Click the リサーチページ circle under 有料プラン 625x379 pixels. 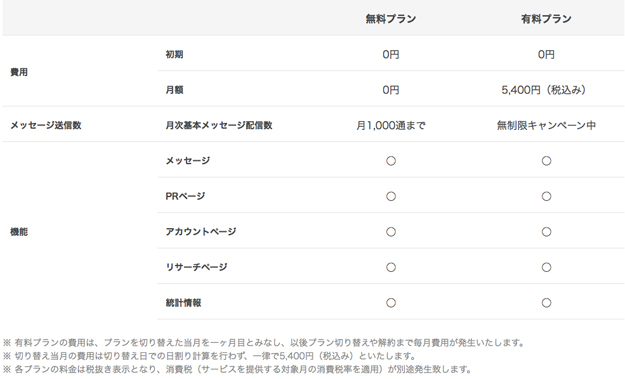(546, 267)
